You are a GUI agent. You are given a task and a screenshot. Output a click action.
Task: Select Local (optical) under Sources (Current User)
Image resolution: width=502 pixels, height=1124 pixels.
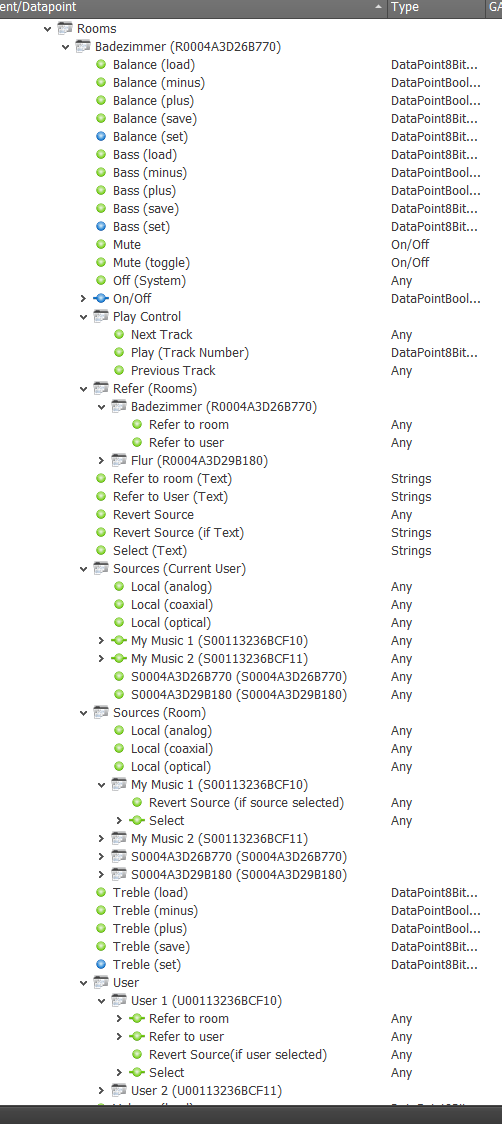point(171,623)
